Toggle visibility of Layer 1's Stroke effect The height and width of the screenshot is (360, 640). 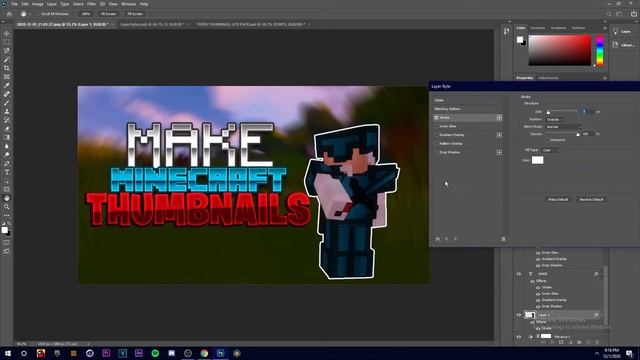coord(538,328)
